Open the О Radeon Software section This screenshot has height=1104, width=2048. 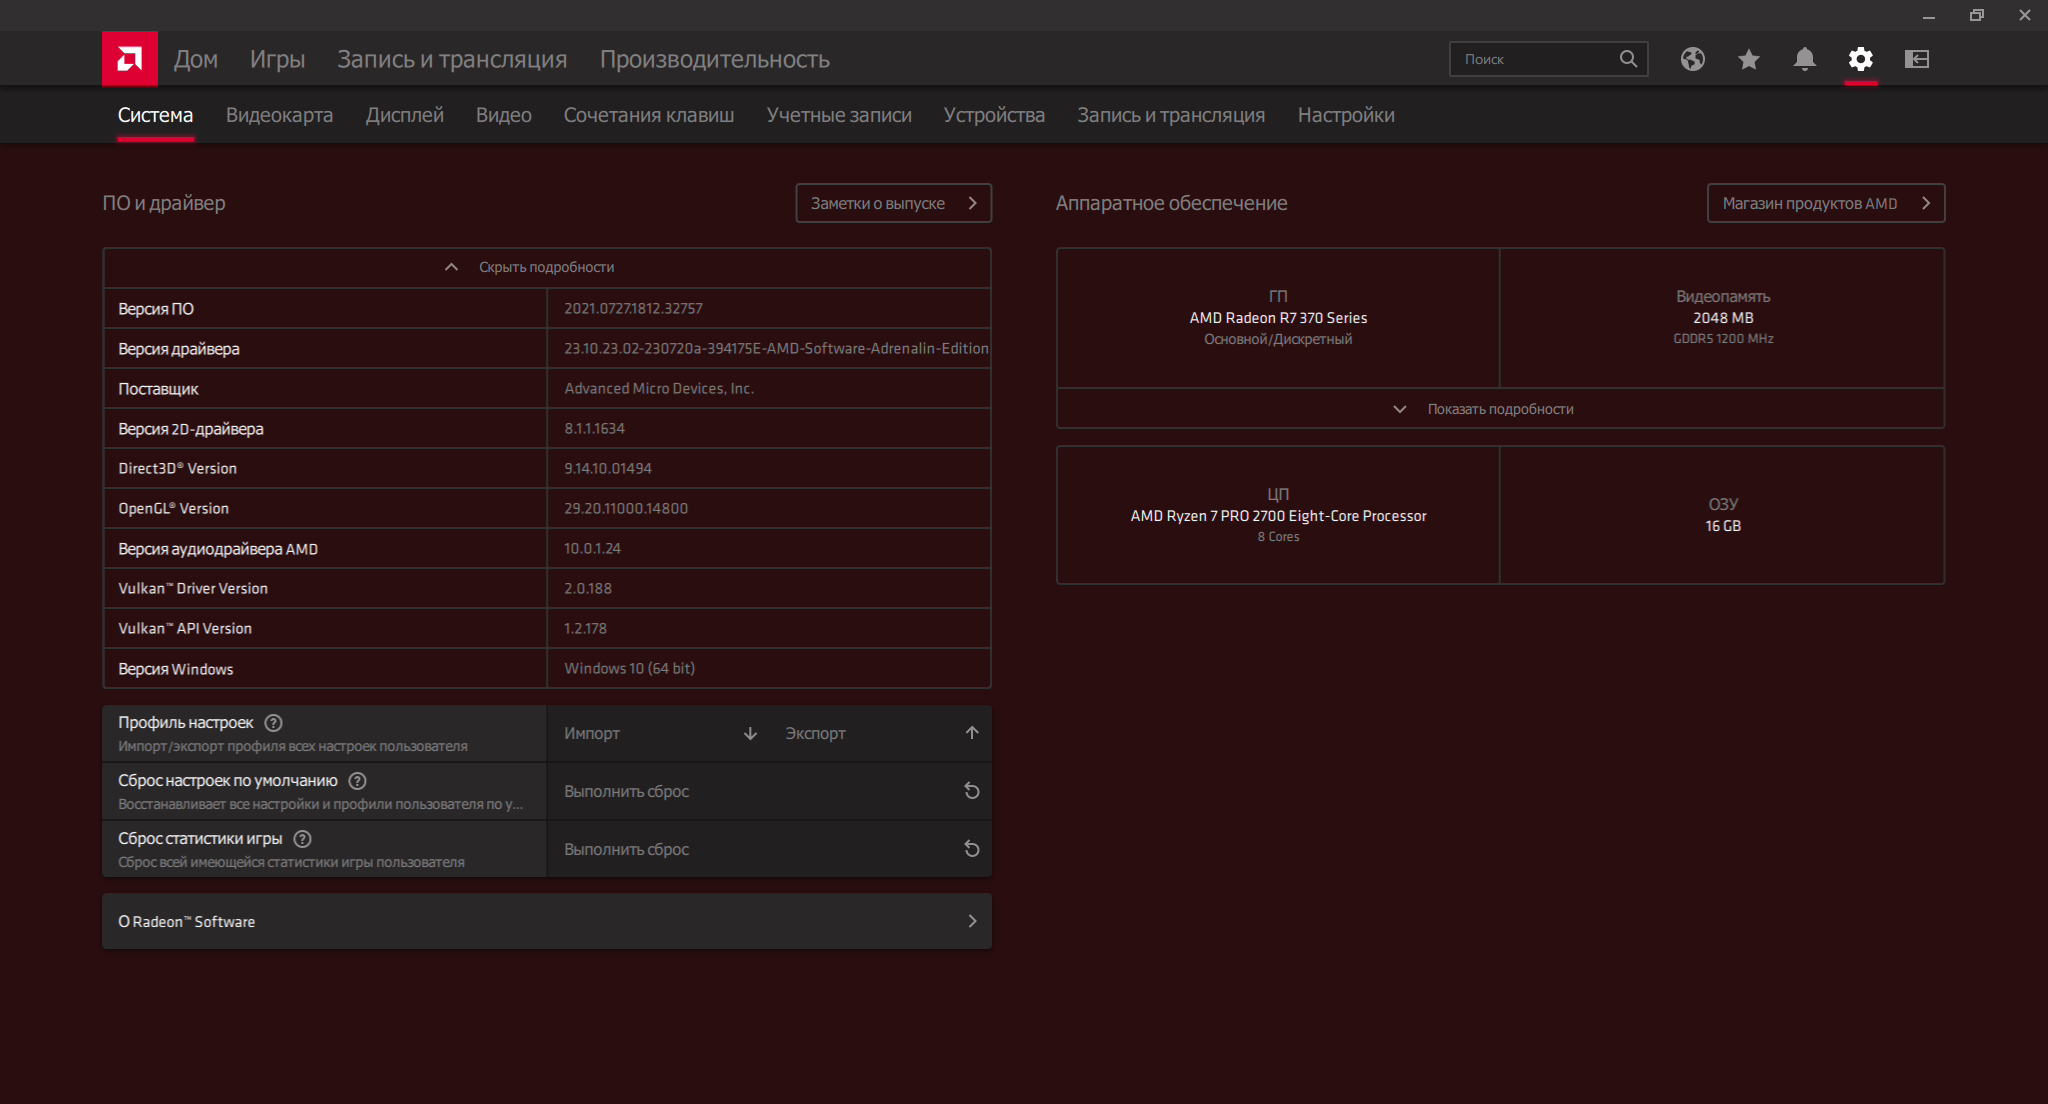click(x=546, y=921)
